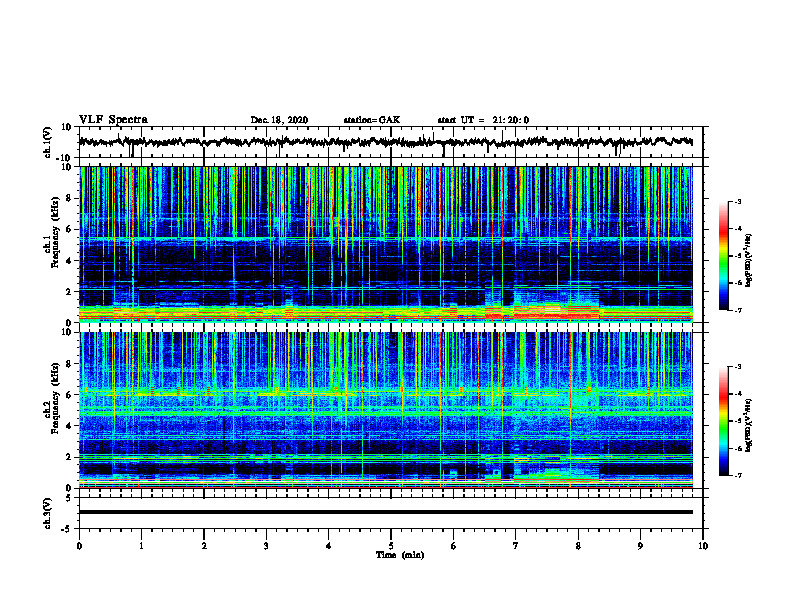This screenshot has width=792, height=612.
Task: Click the time axis tick label '7'
Action: tap(516, 546)
